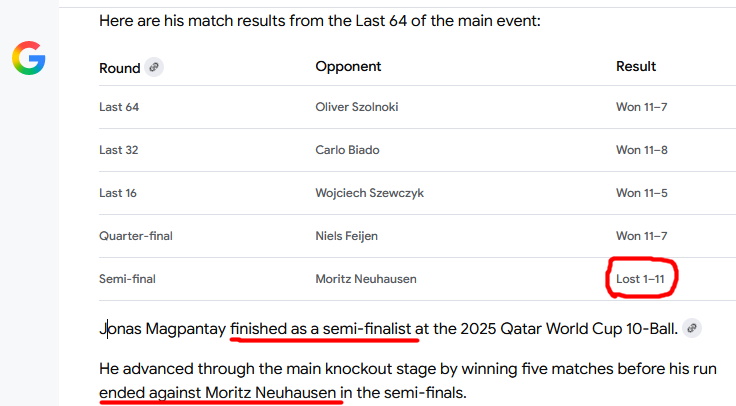Click the link icon beside Round header
The image size is (736, 406).
153,67
